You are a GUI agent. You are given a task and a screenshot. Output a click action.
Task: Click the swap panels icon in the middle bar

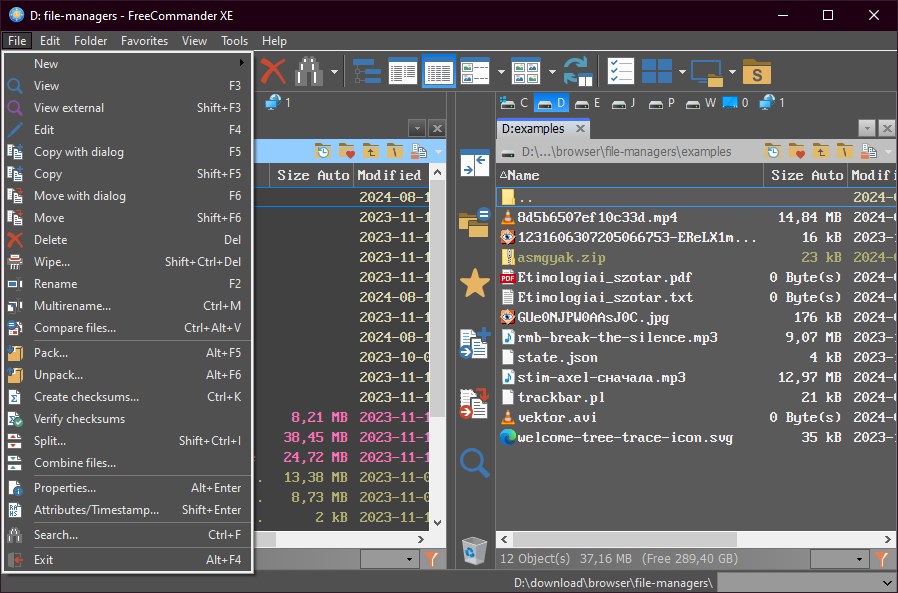click(x=473, y=164)
